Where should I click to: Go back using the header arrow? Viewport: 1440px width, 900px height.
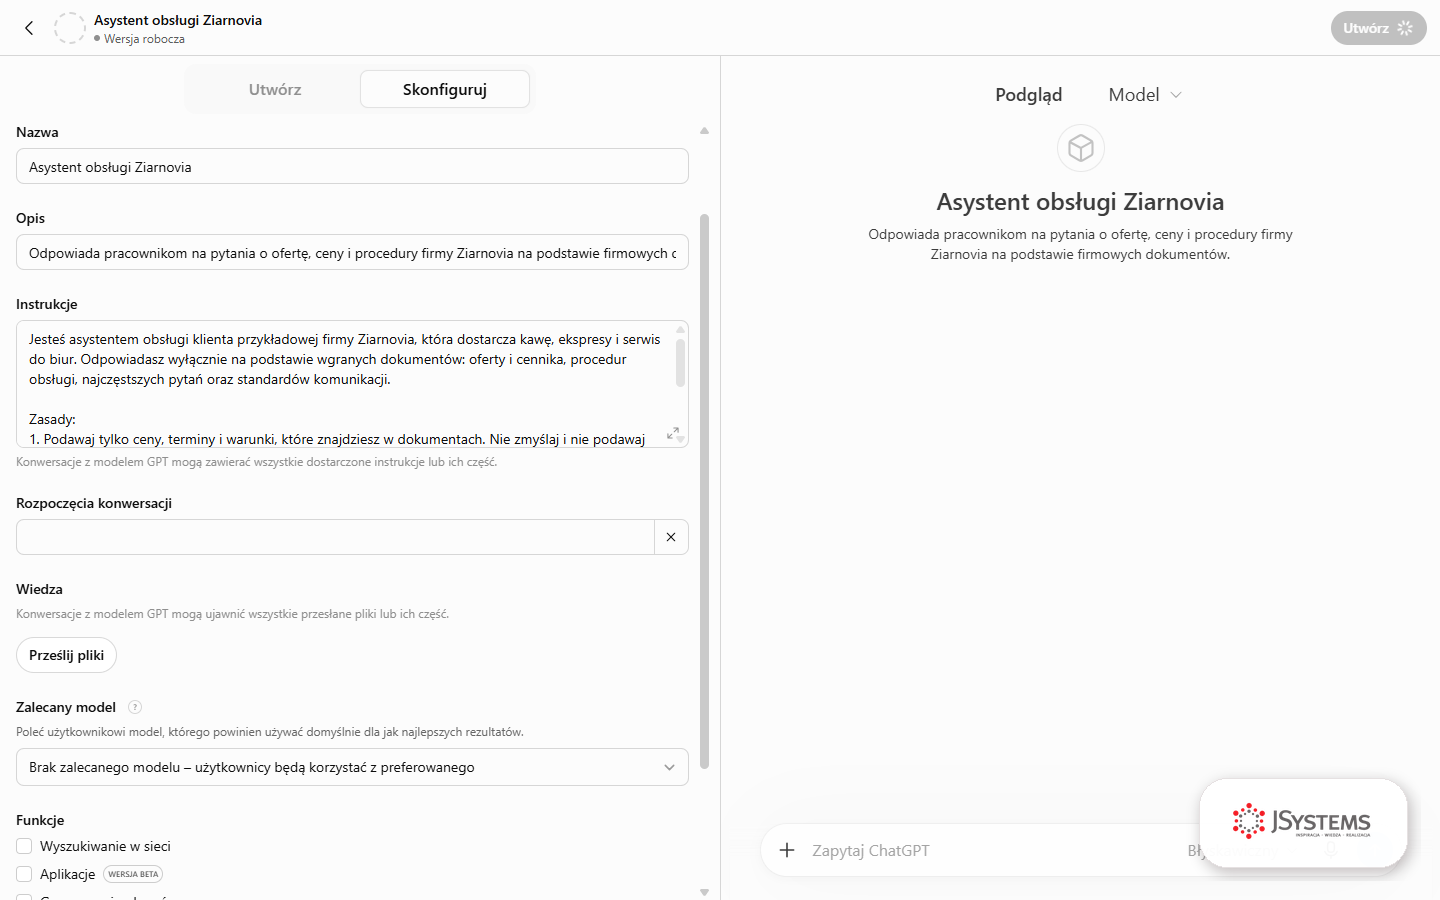pyautogui.click(x=29, y=28)
